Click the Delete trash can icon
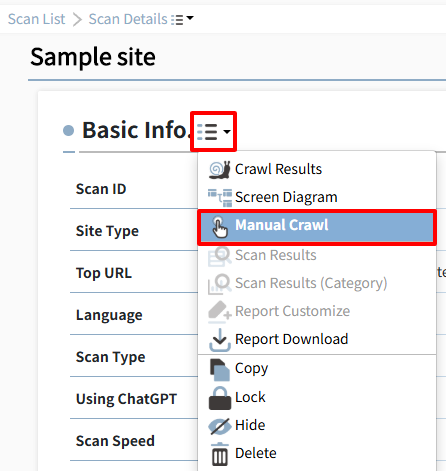Image resolution: width=446 pixels, height=471 pixels. click(x=220, y=454)
